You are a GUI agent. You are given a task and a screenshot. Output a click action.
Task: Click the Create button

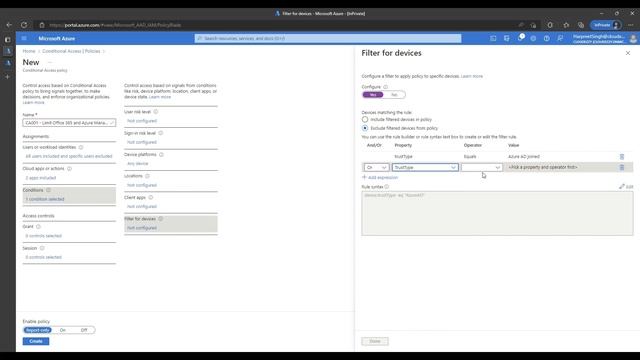click(x=36, y=341)
